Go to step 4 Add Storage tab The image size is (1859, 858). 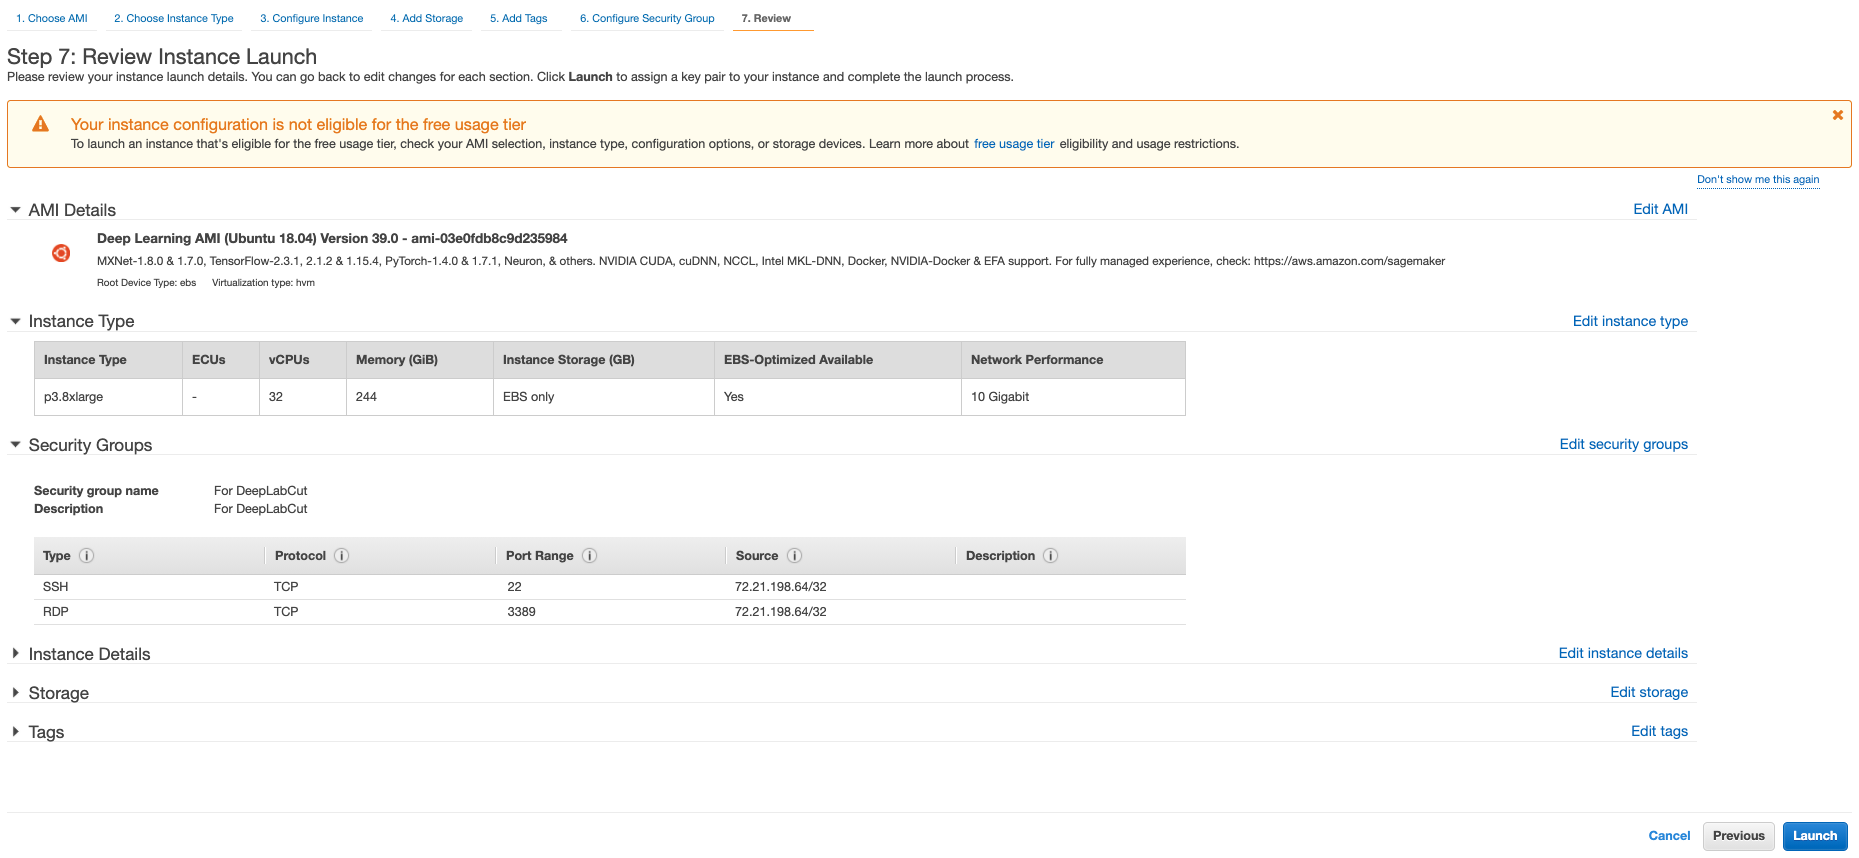tap(427, 18)
